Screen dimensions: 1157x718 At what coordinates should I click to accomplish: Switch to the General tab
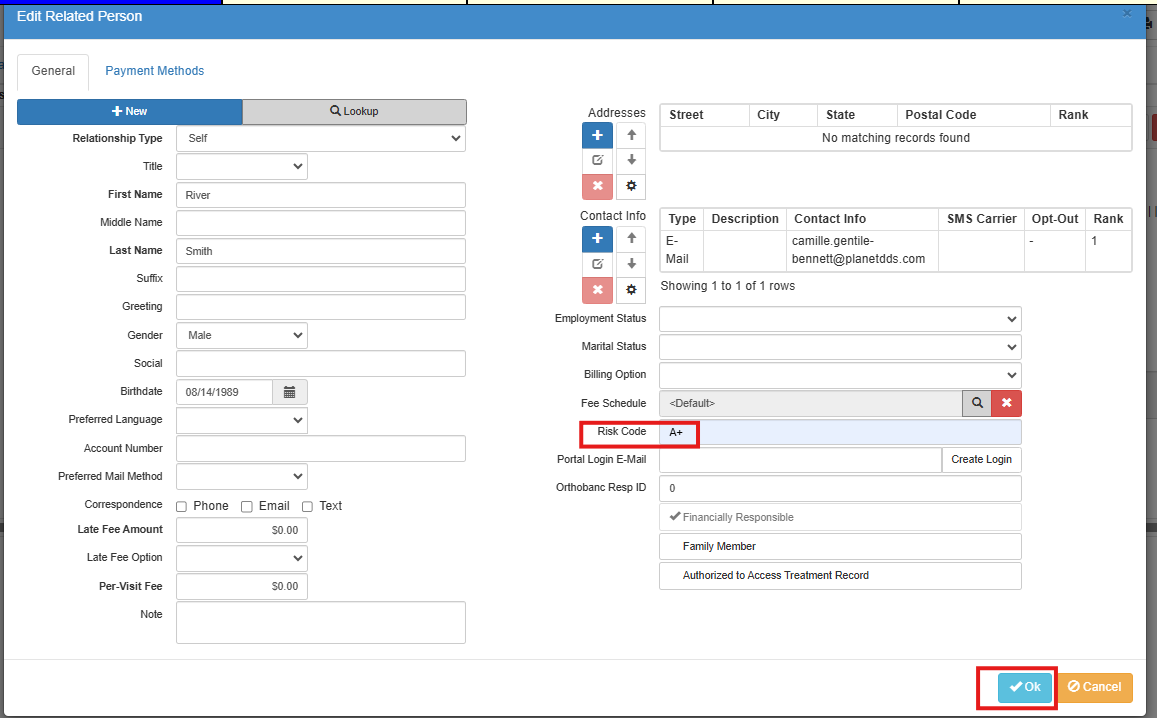tap(53, 72)
